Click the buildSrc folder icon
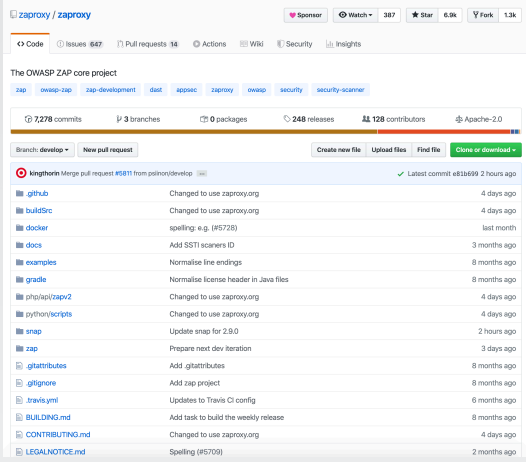This screenshot has width=526, height=462. point(19,210)
